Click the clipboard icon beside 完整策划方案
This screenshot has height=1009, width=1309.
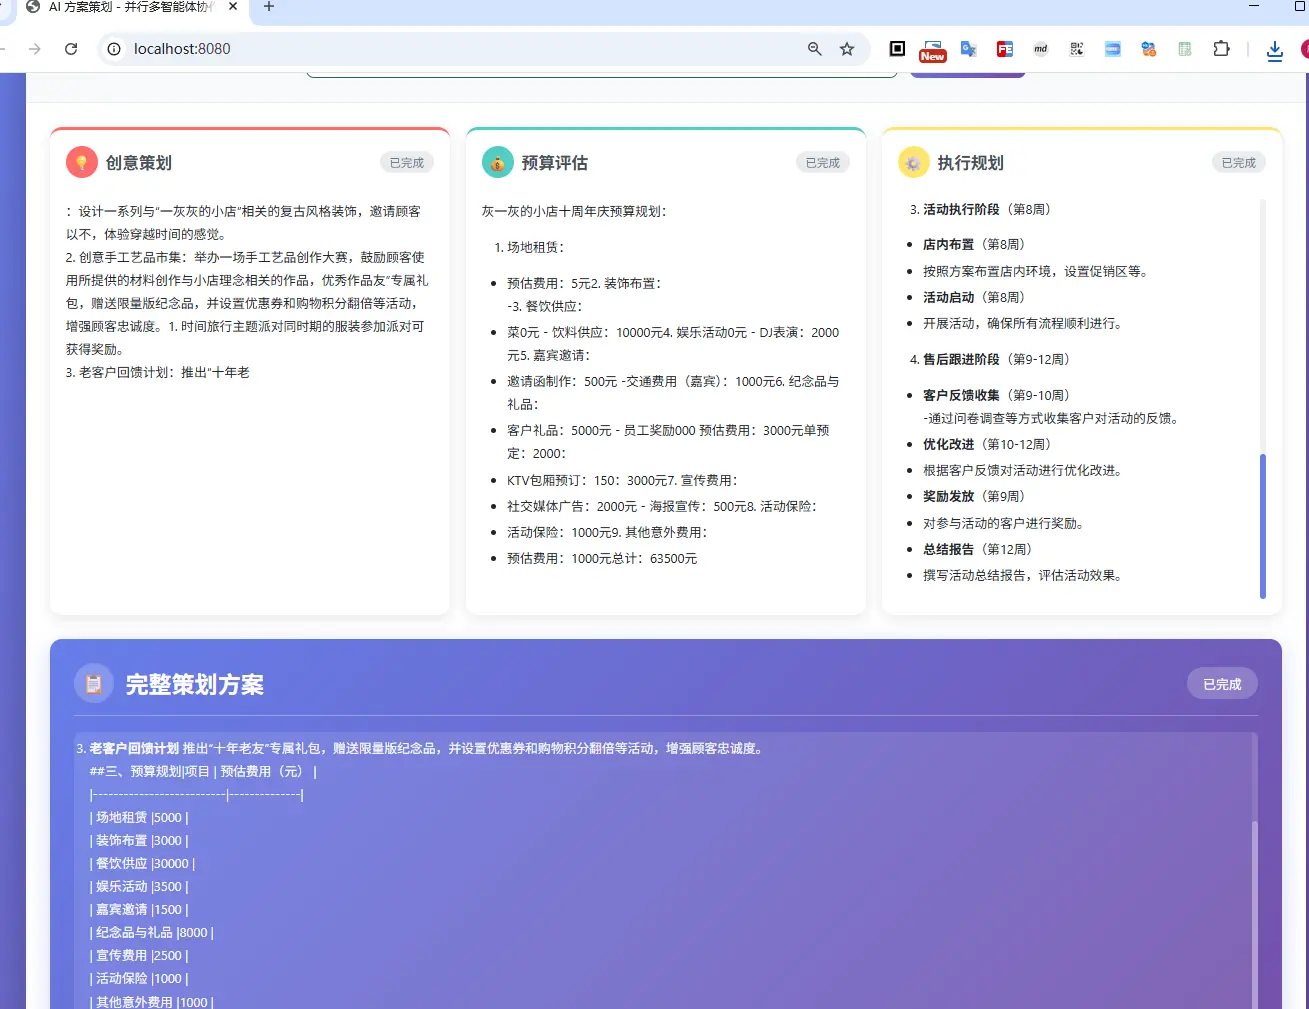click(x=94, y=683)
